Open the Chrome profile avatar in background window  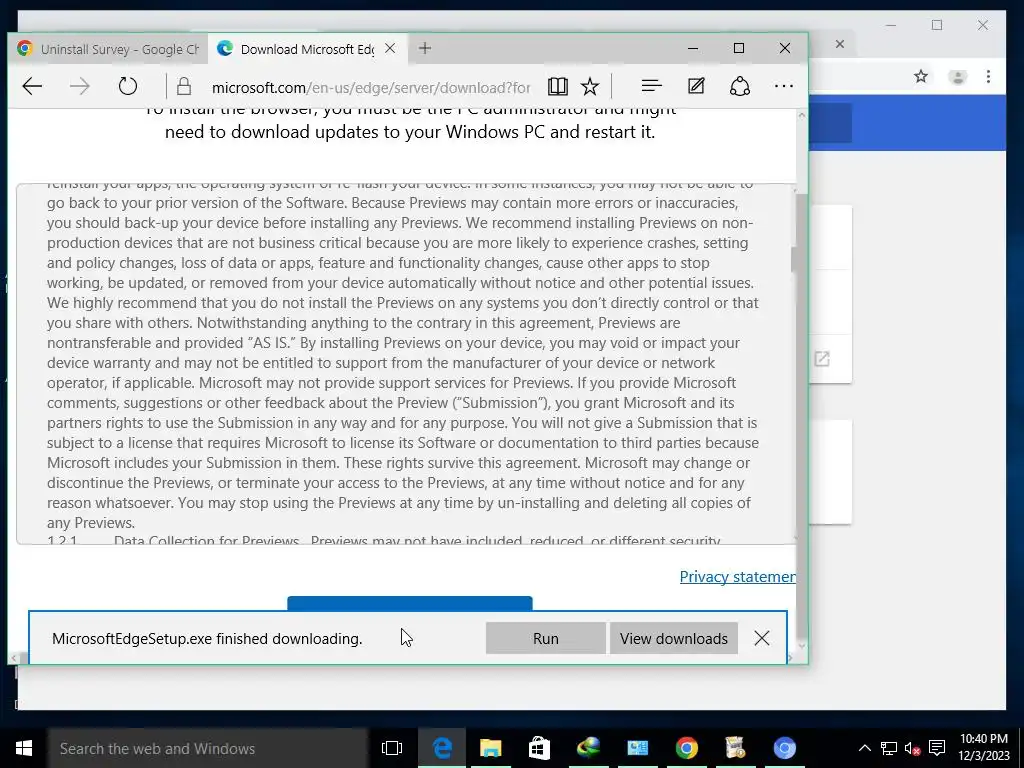pyautogui.click(x=958, y=77)
